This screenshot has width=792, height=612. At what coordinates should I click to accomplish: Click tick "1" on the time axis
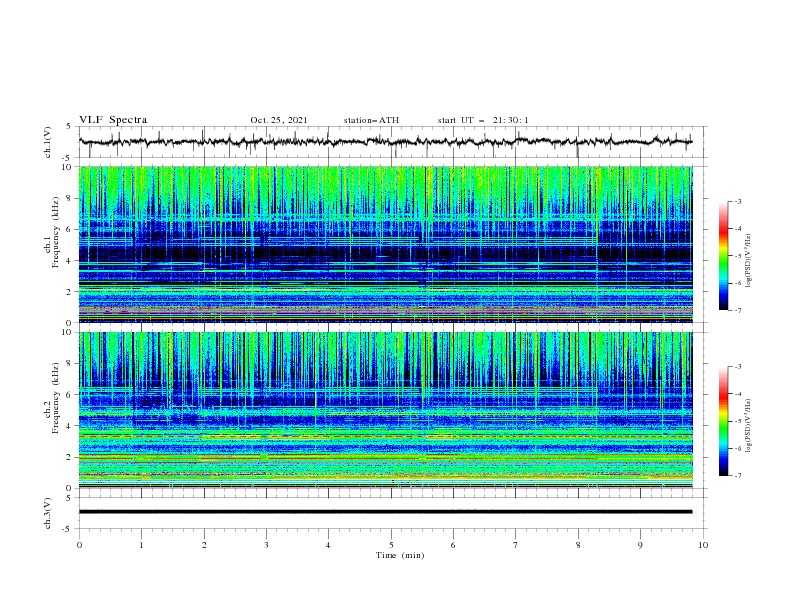coord(141,545)
